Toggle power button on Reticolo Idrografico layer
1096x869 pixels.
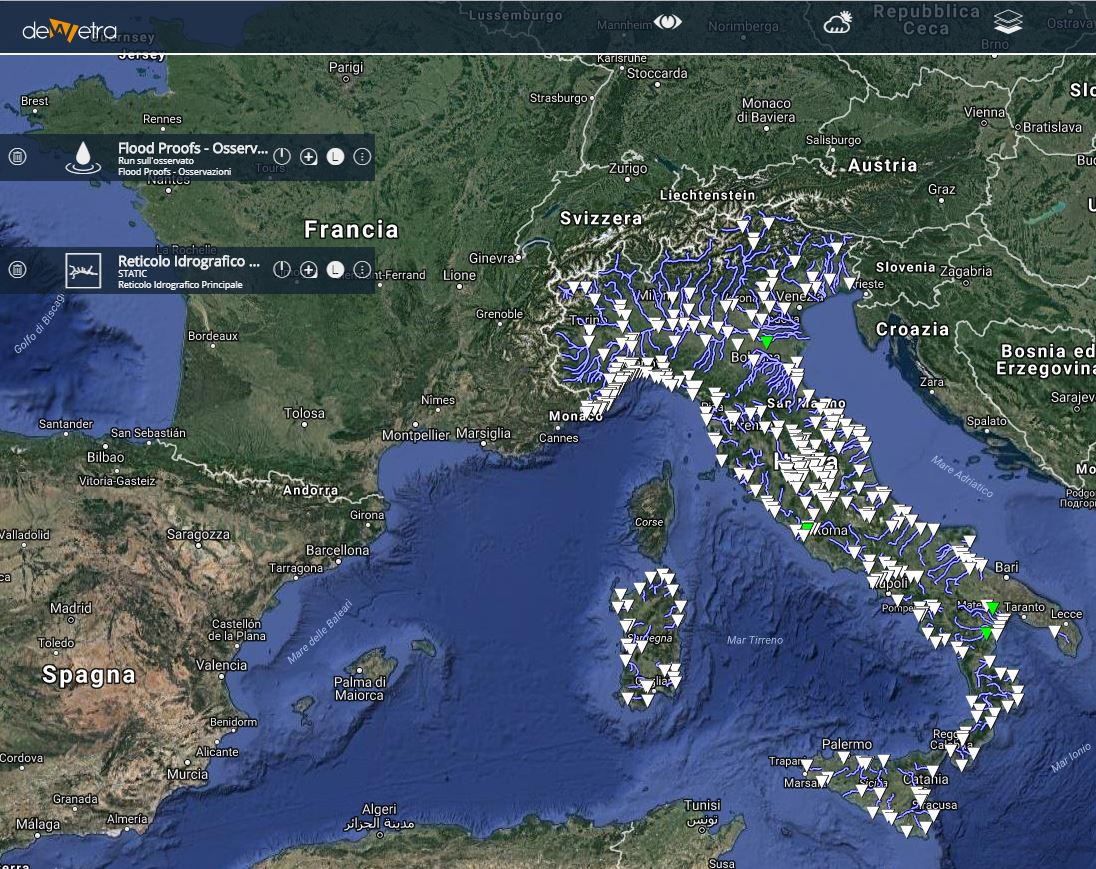click(x=282, y=269)
